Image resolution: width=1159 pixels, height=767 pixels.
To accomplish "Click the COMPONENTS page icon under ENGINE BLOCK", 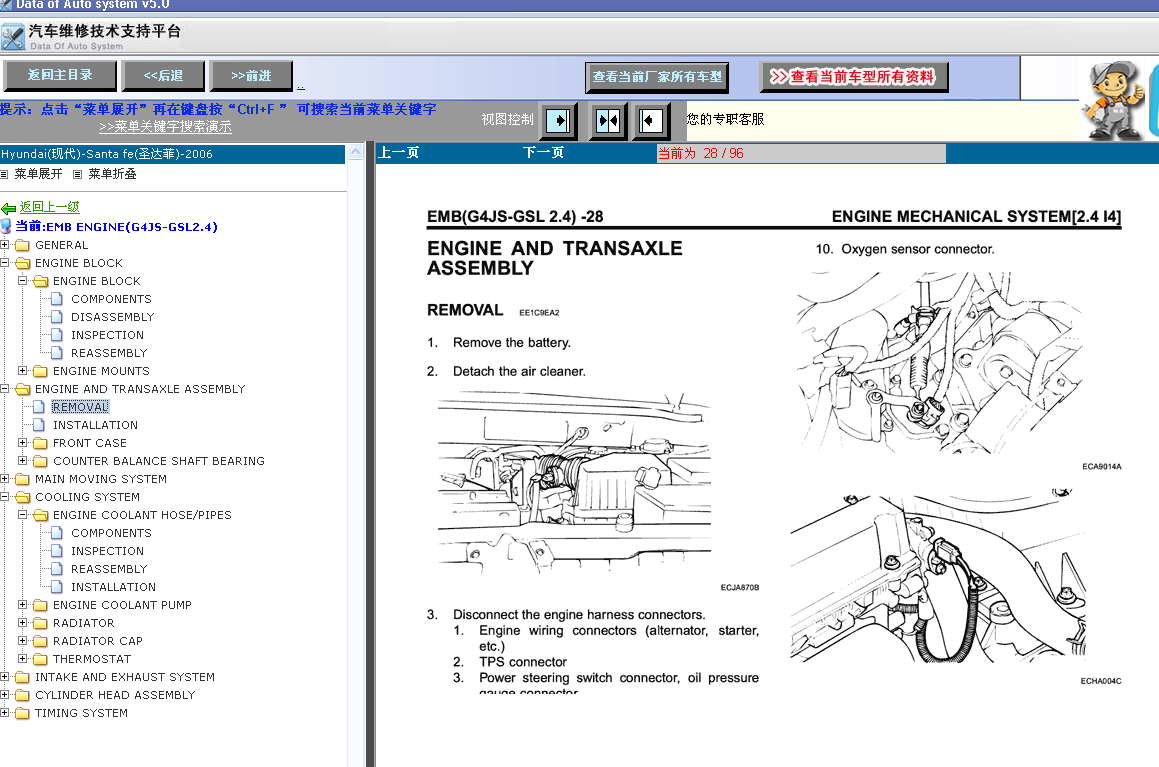I will tap(57, 299).
